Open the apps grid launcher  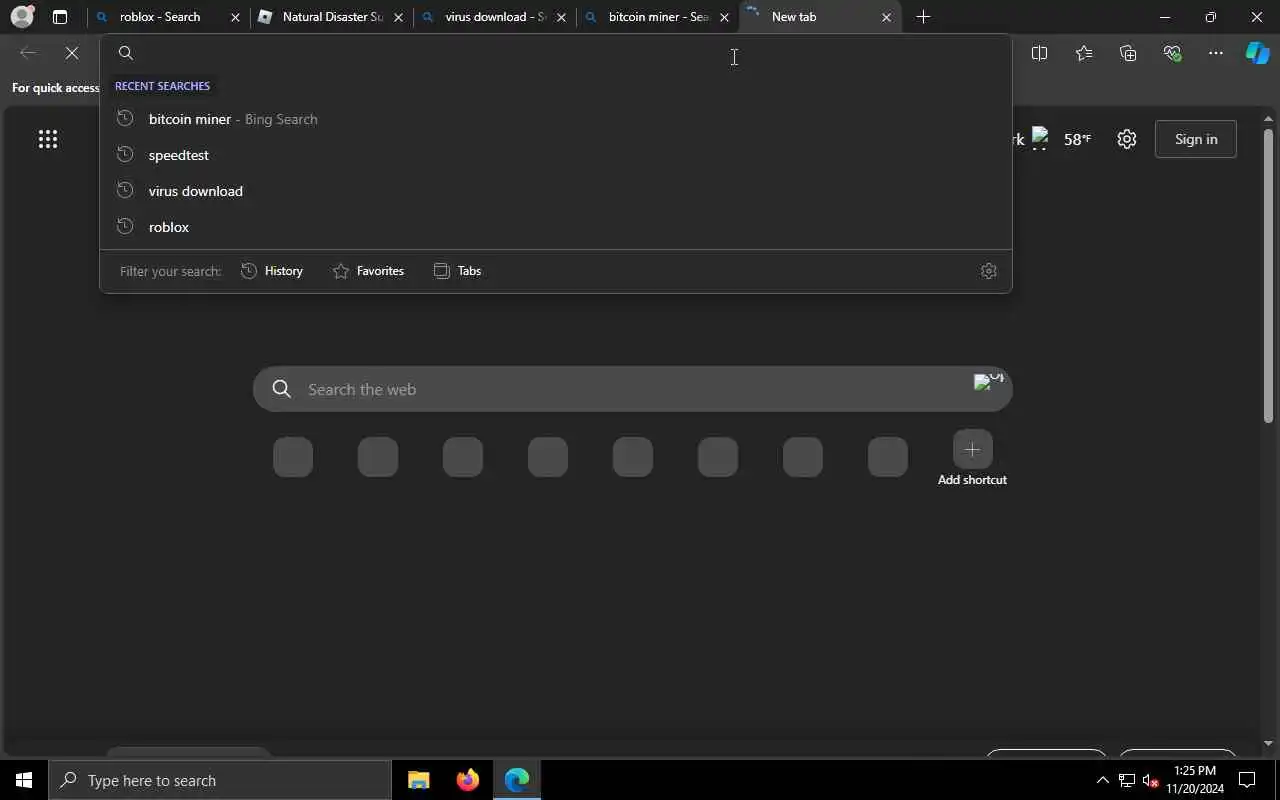48,139
